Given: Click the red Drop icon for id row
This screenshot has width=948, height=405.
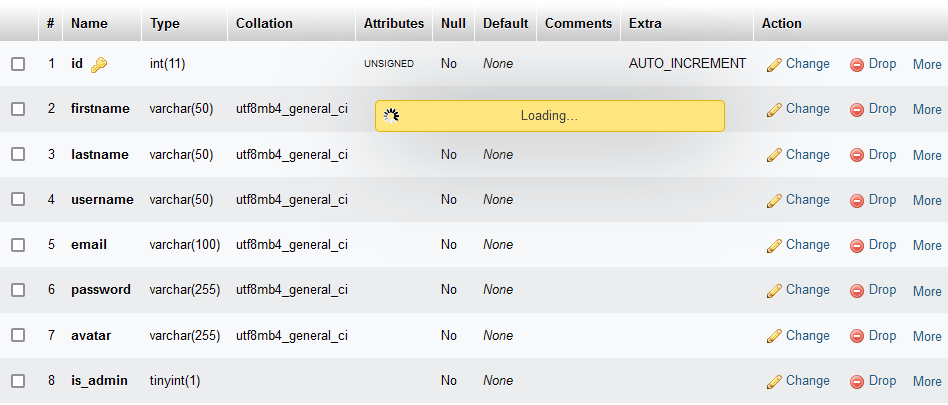Looking at the screenshot, I should click(857, 65).
